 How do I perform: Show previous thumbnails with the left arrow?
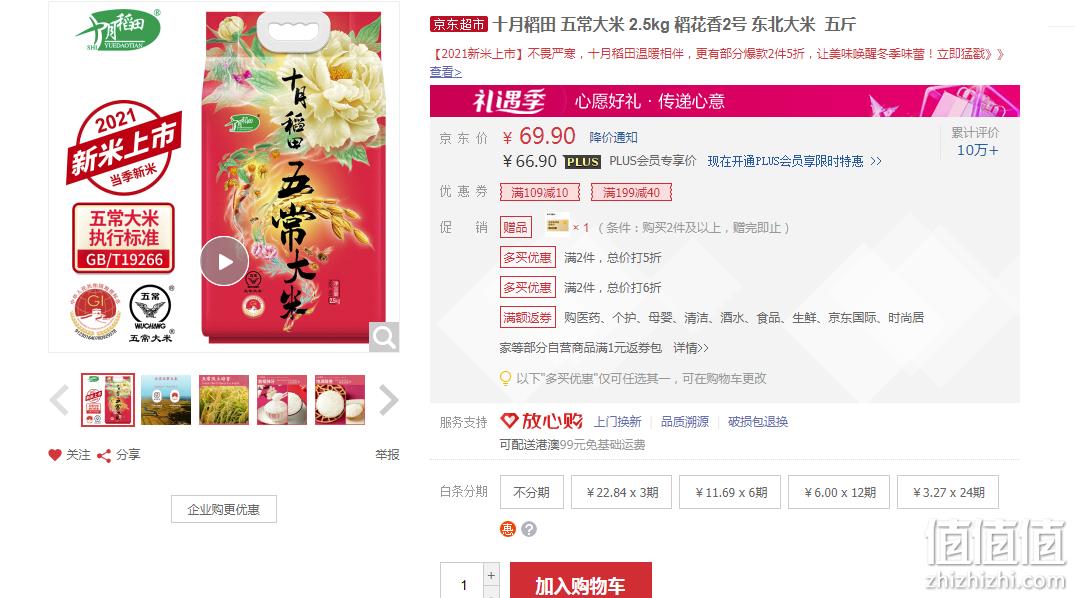[60, 400]
